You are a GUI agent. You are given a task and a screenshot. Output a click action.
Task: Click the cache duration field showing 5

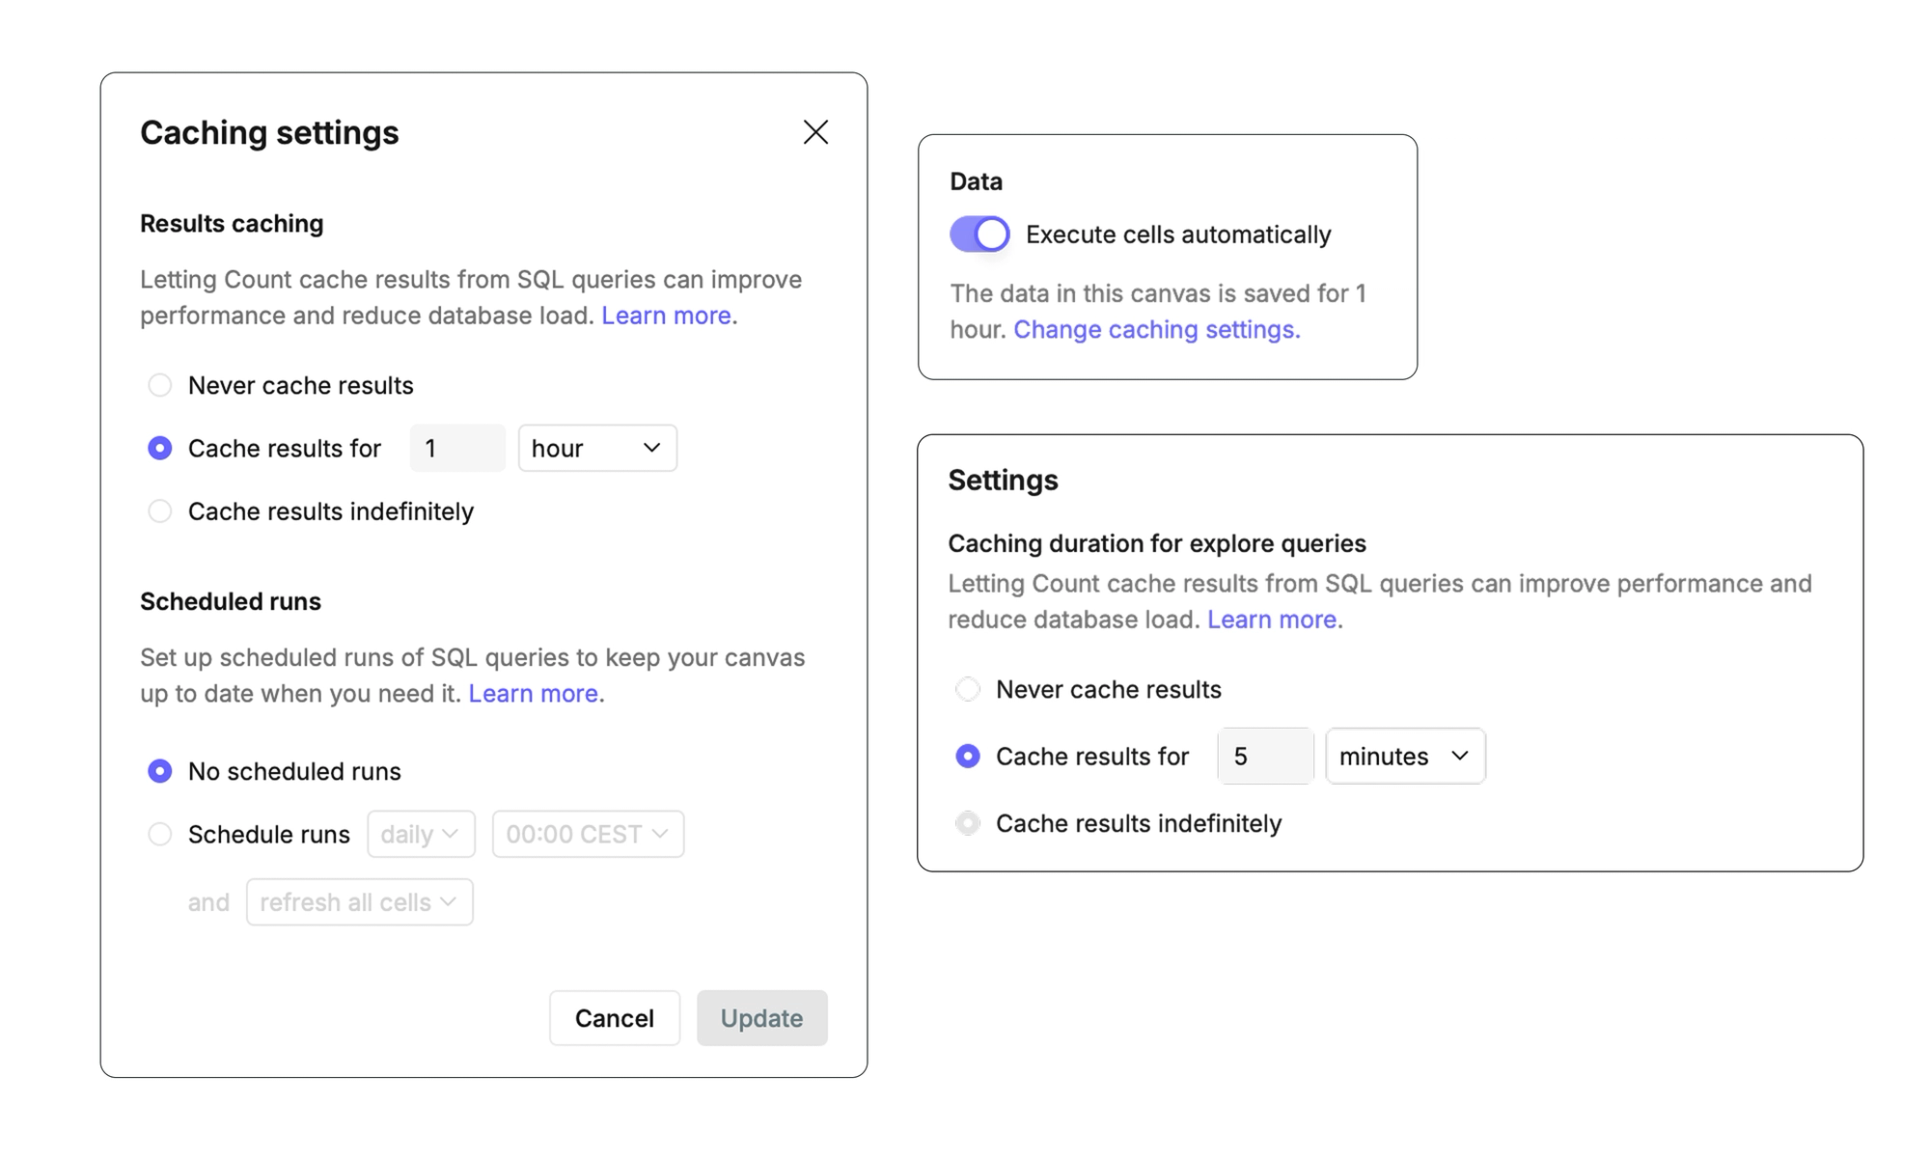[x=1264, y=756]
